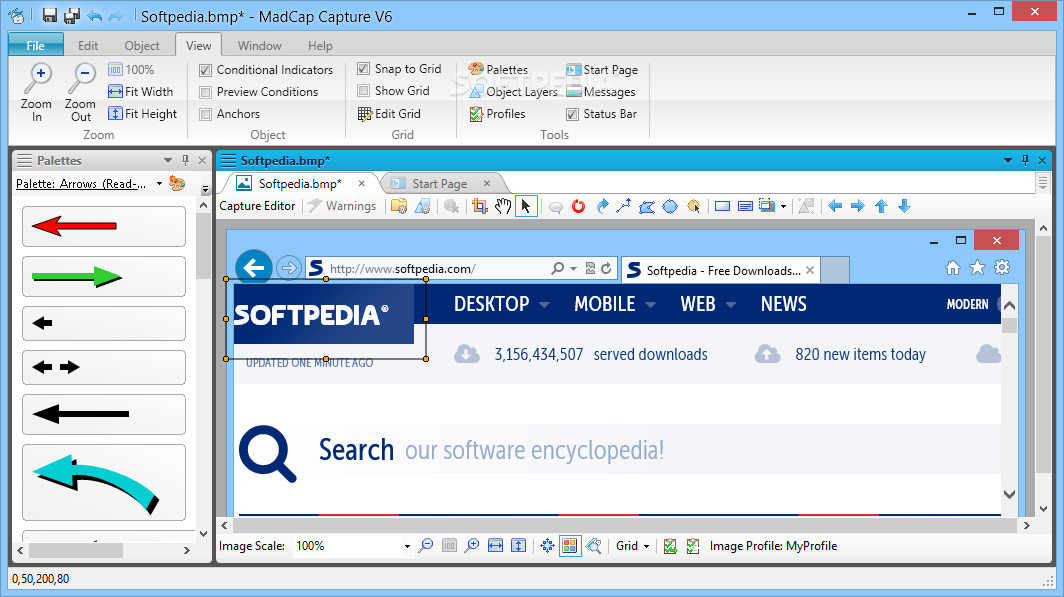The width and height of the screenshot is (1064, 597).
Task: Click the blue left arrow in toolbar
Action: (x=835, y=206)
